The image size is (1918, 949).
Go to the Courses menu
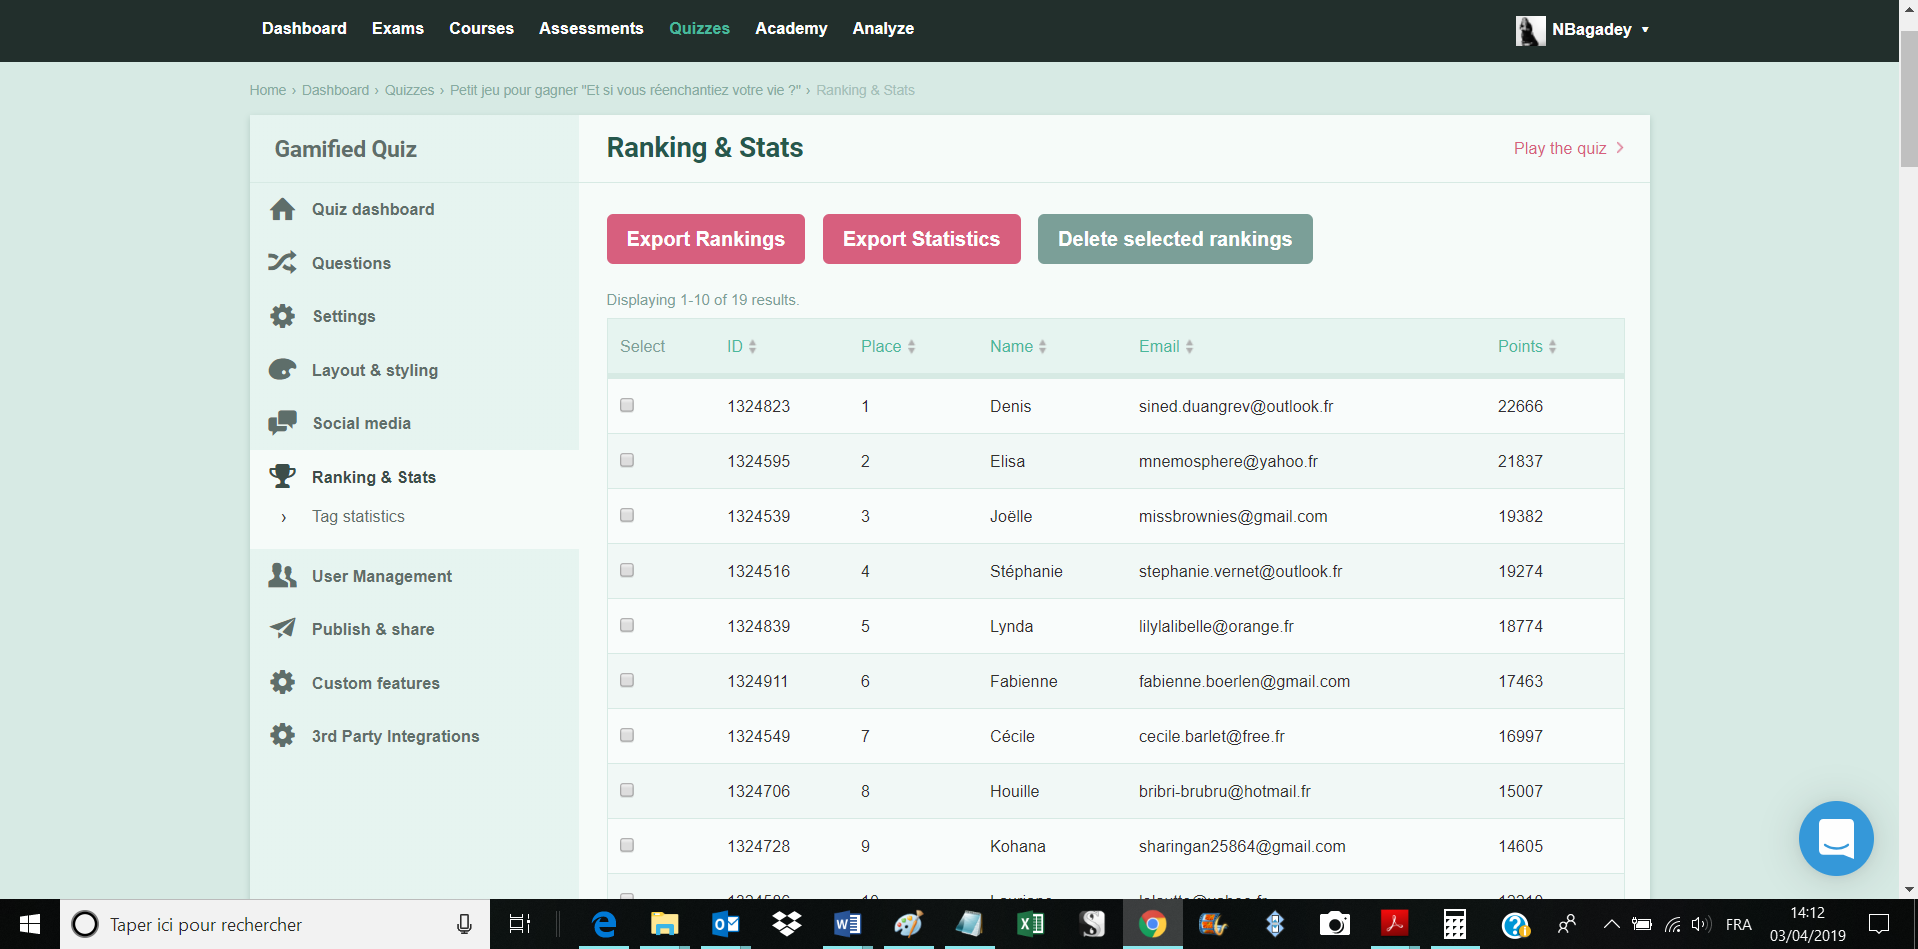click(481, 28)
